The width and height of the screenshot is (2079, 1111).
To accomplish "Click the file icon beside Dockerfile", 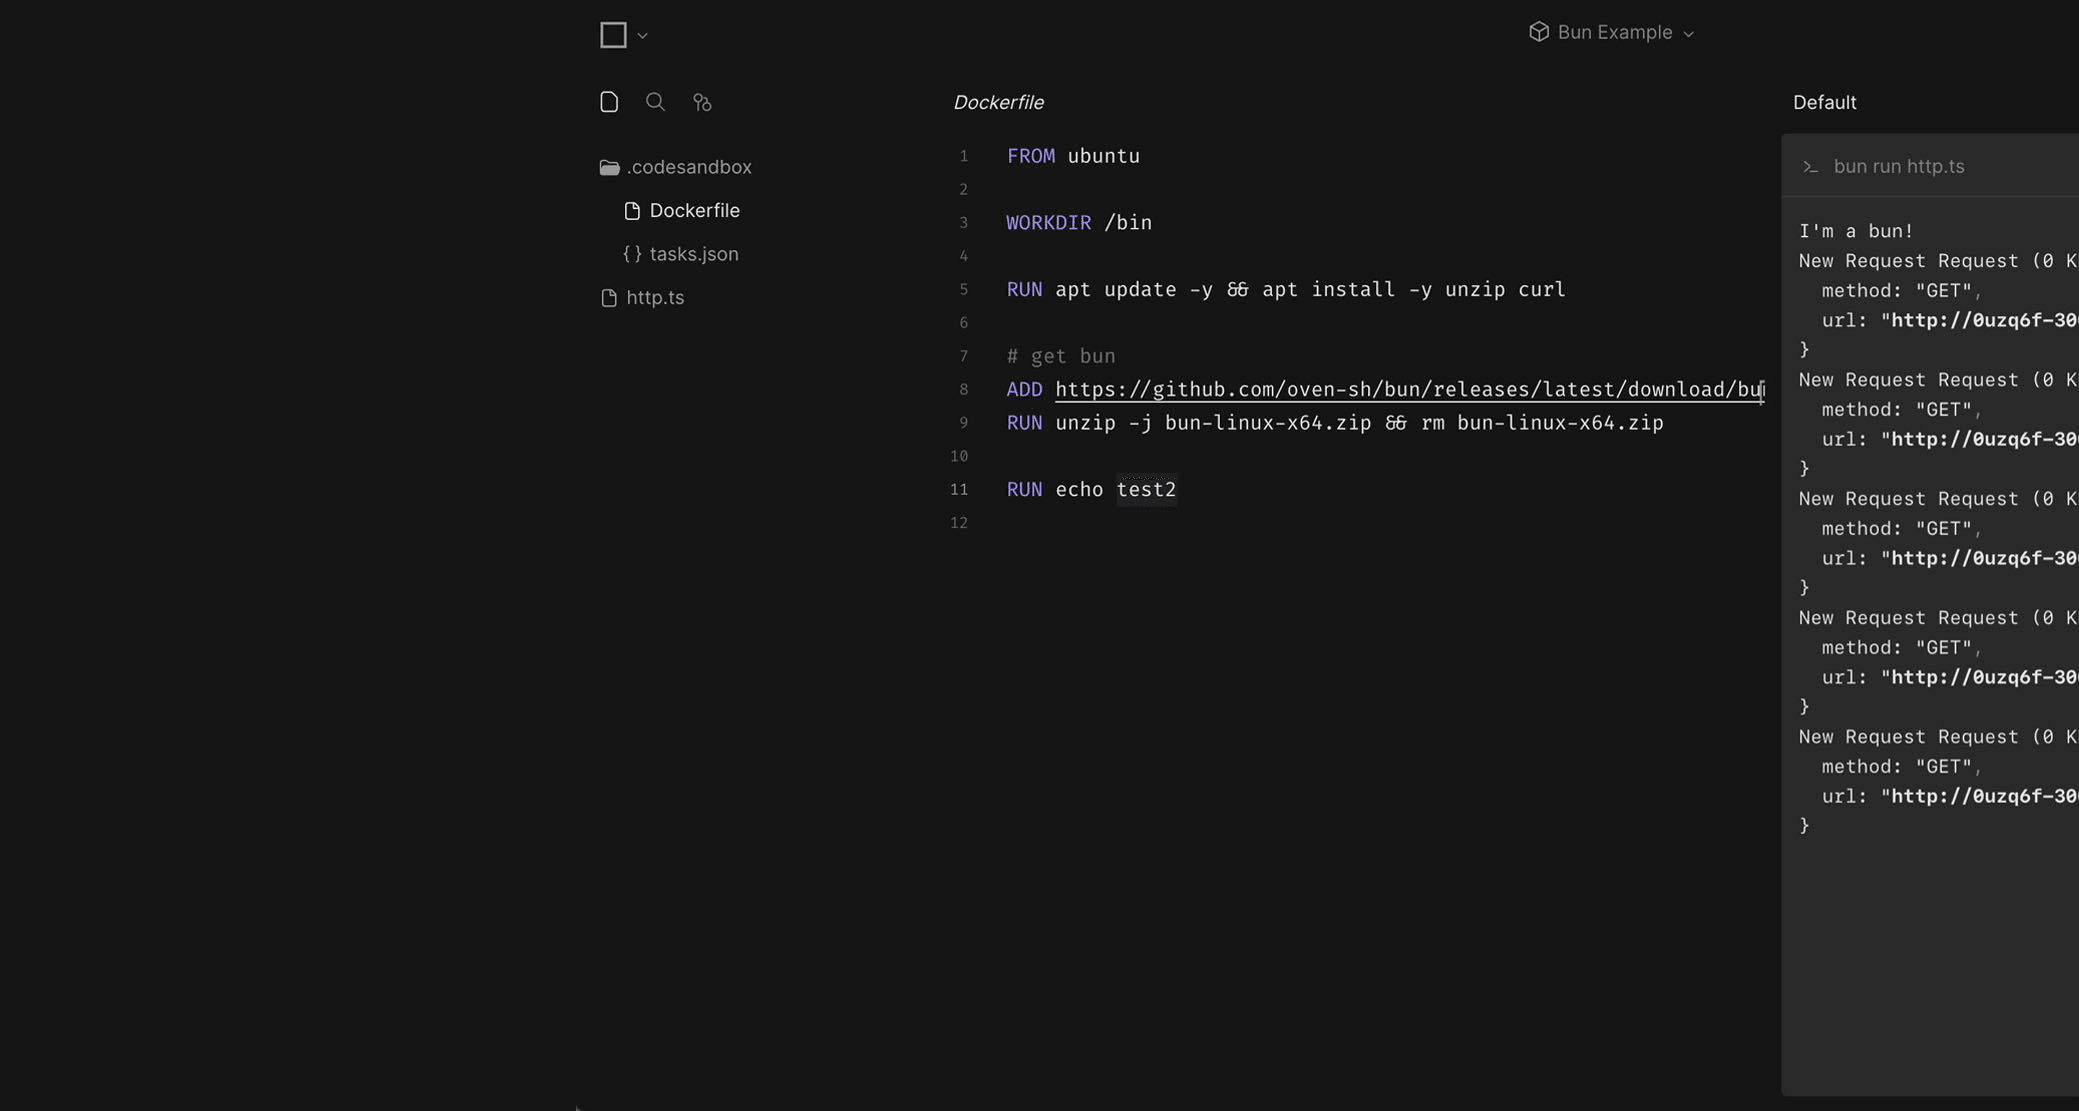I will 631,210.
